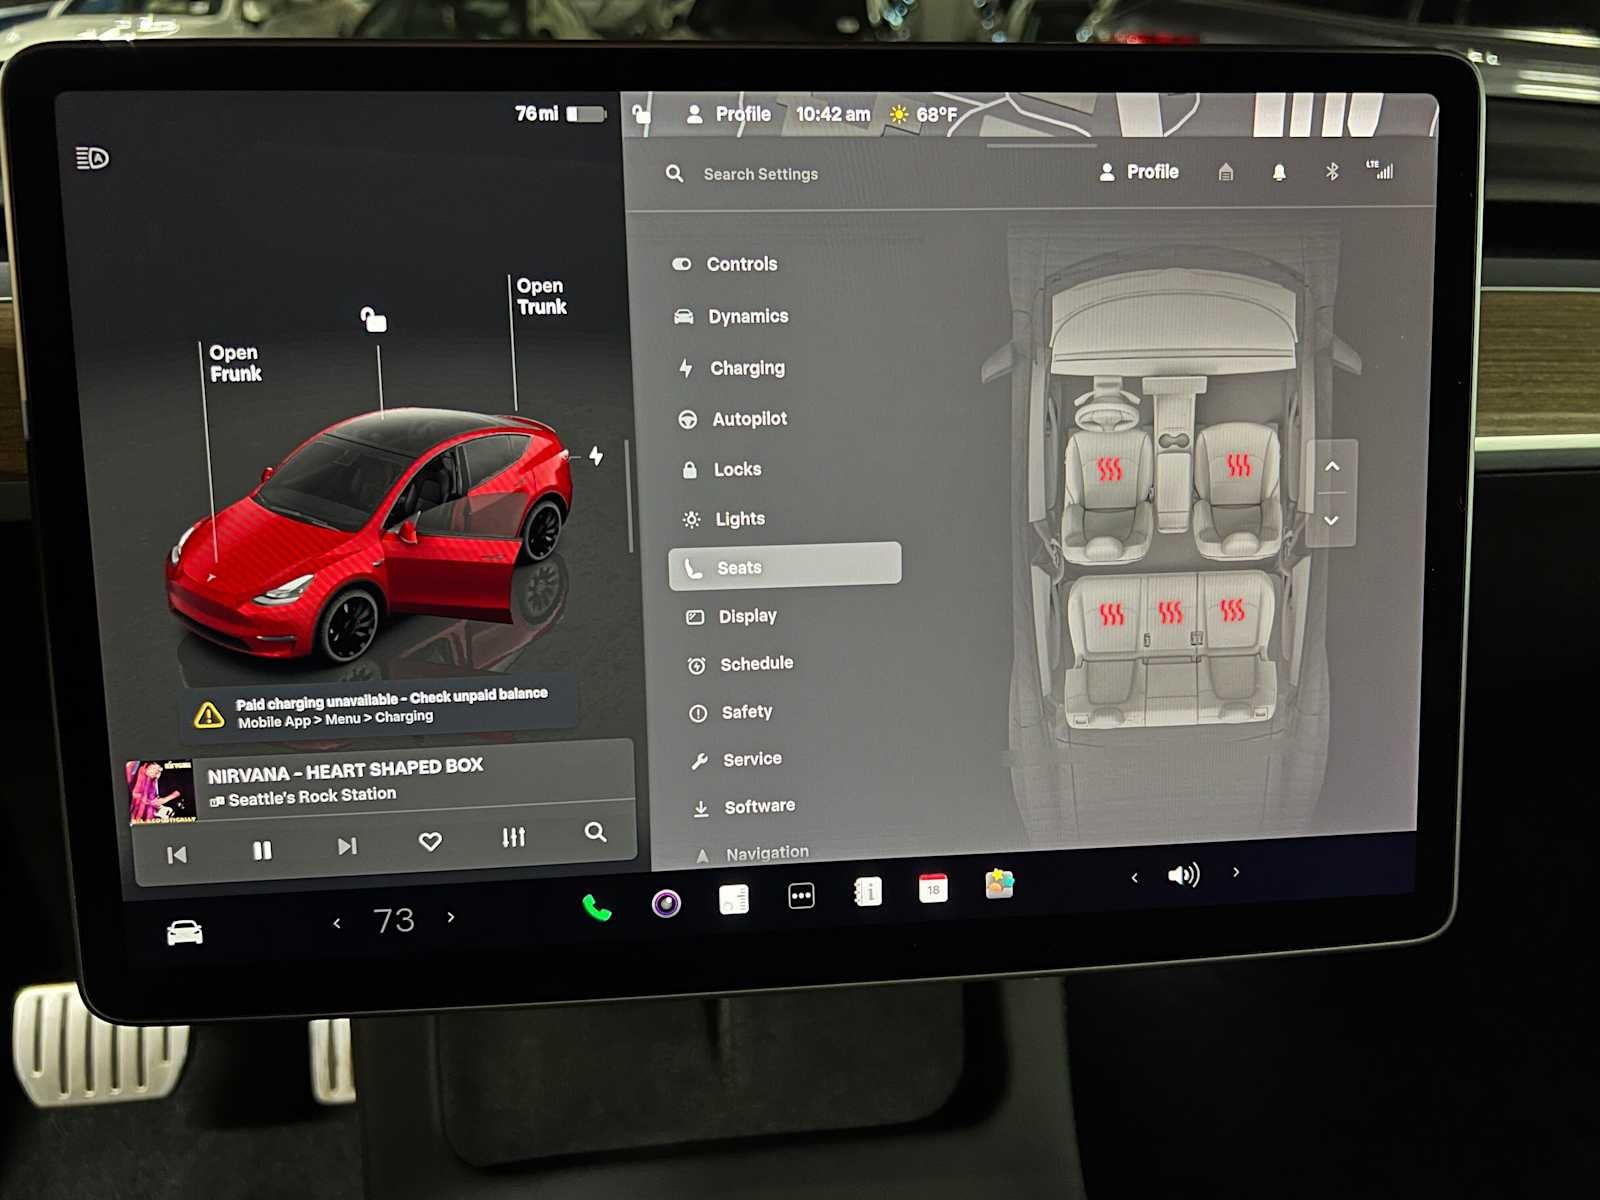
Task: Open the Bluetooth settings icon
Action: [x=1332, y=171]
